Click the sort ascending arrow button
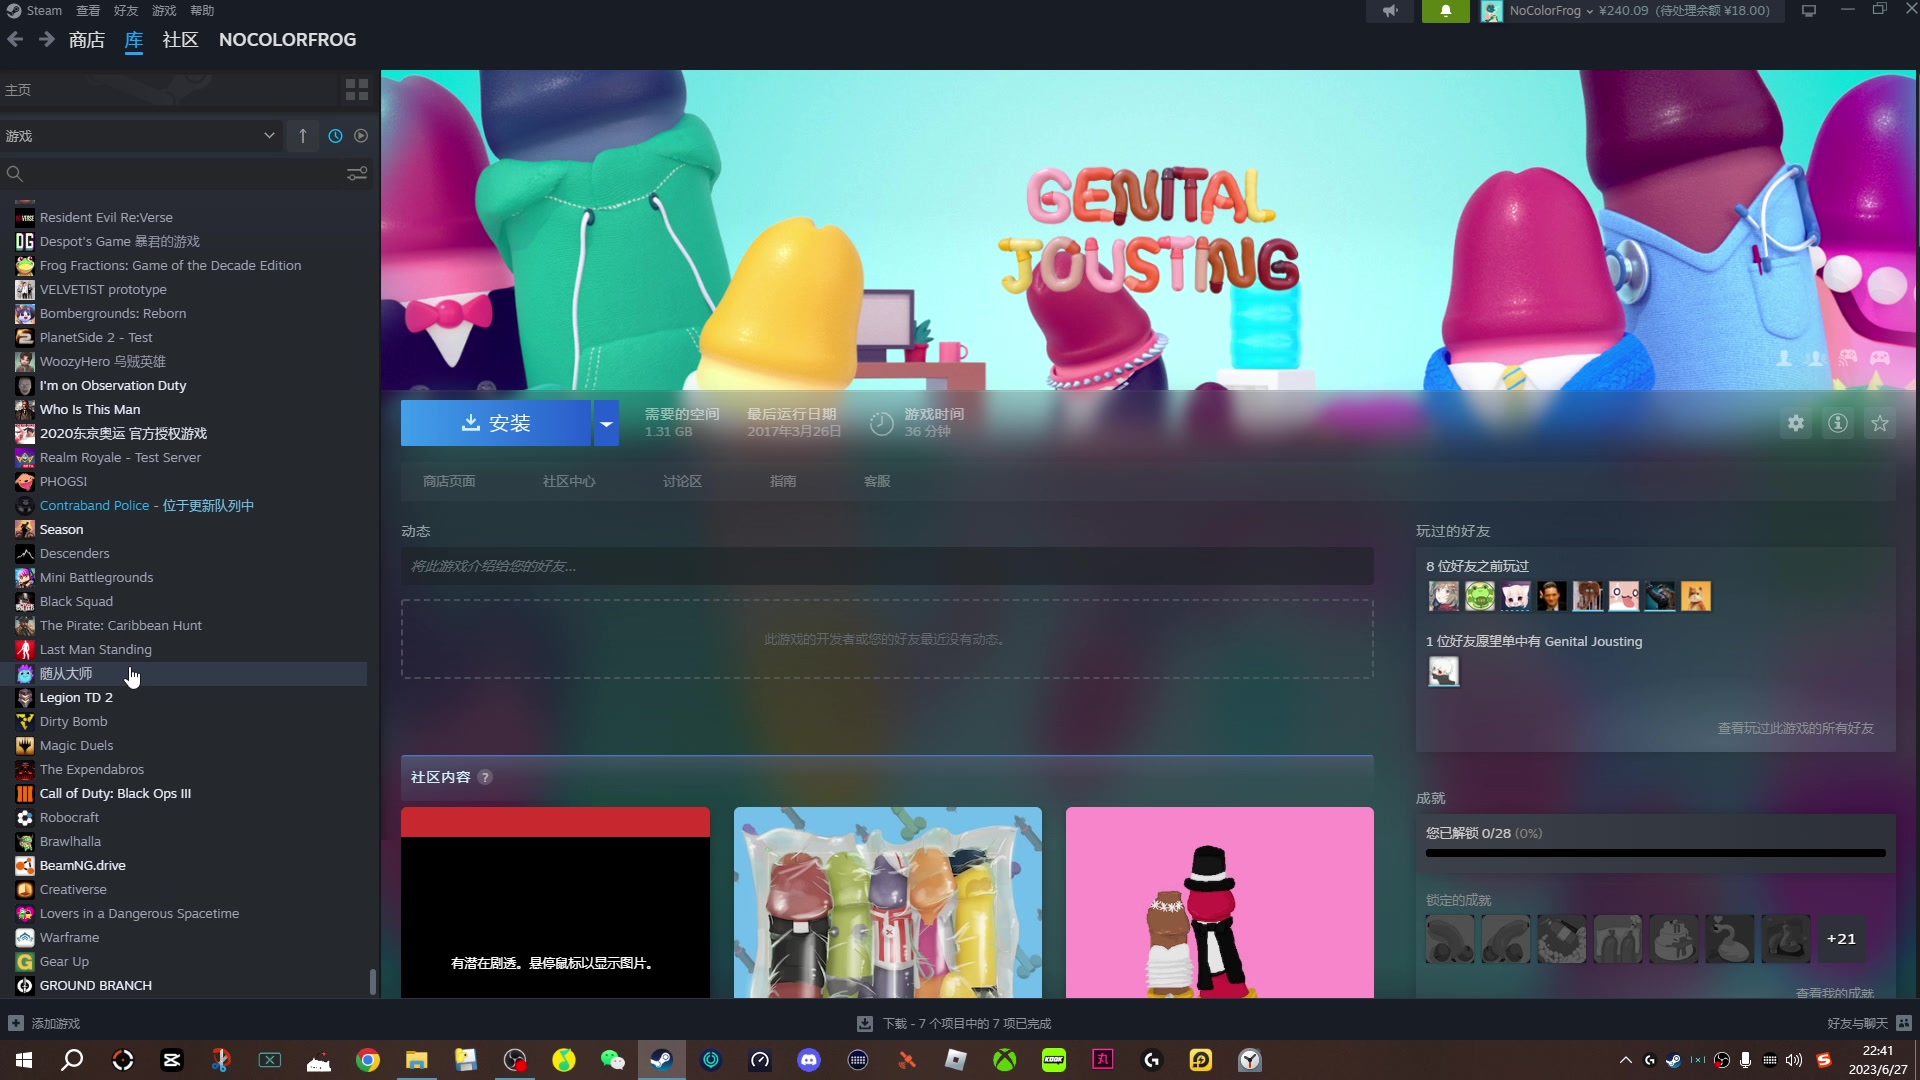1920x1080 pixels. pyautogui.click(x=303, y=136)
